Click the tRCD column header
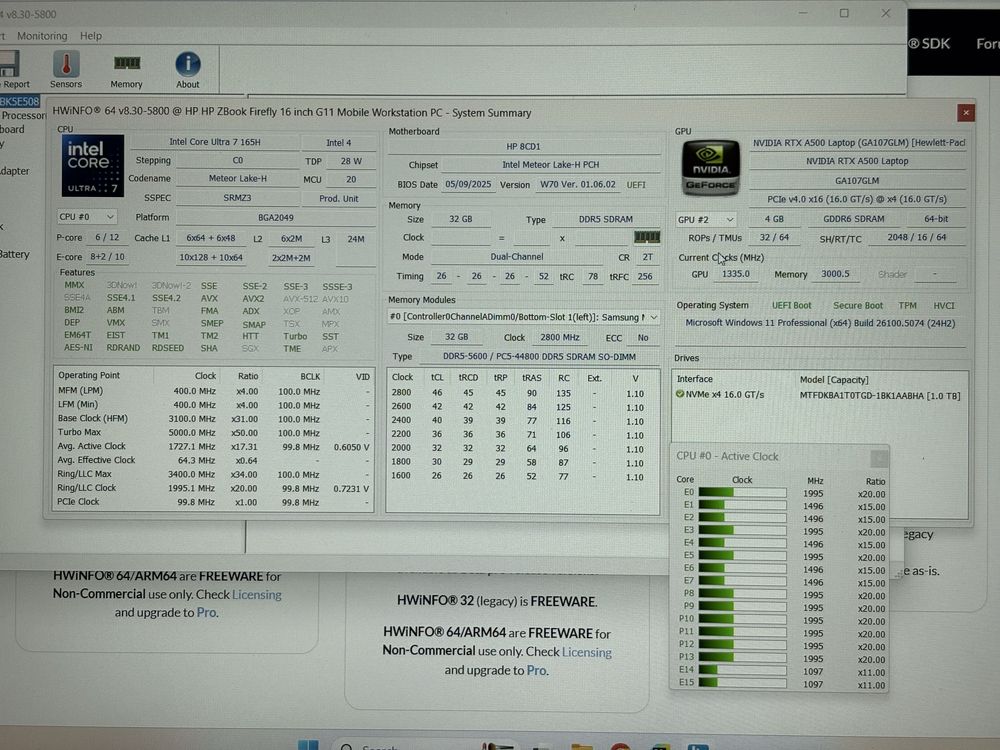 click(468, 378)
